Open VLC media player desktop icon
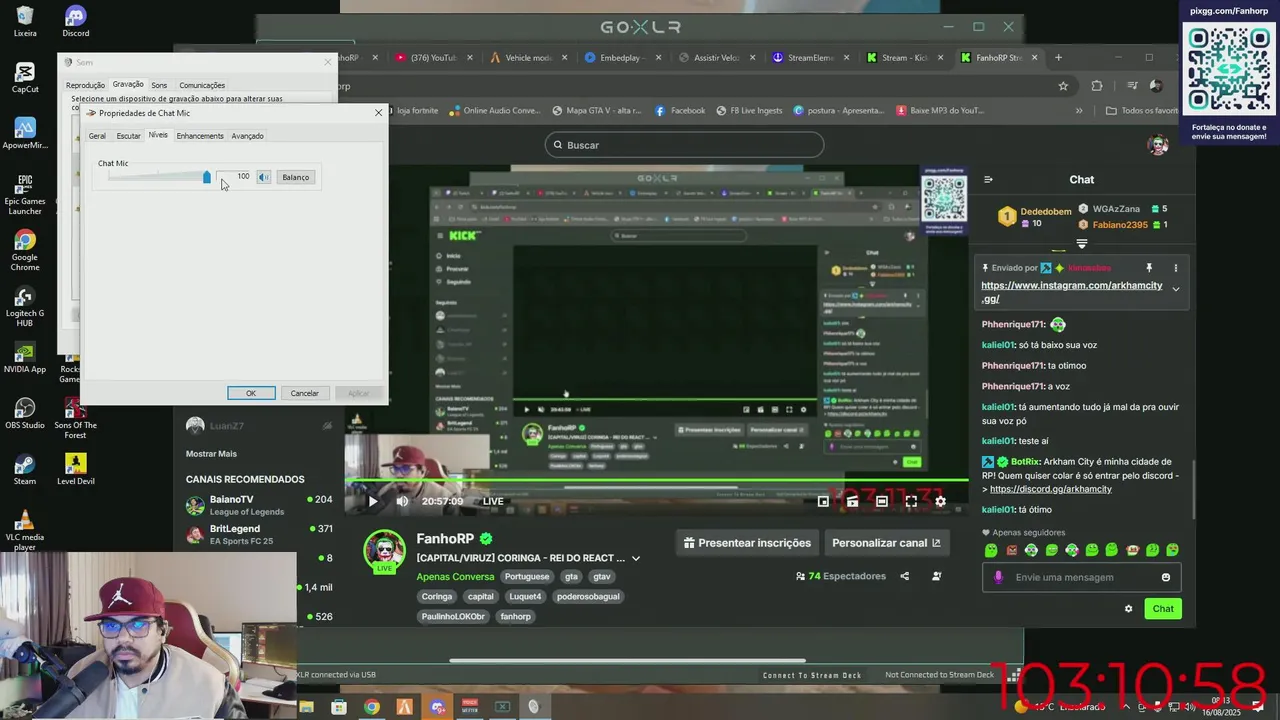The width and height of the screenshot is (1280, 720). [25, 531]
